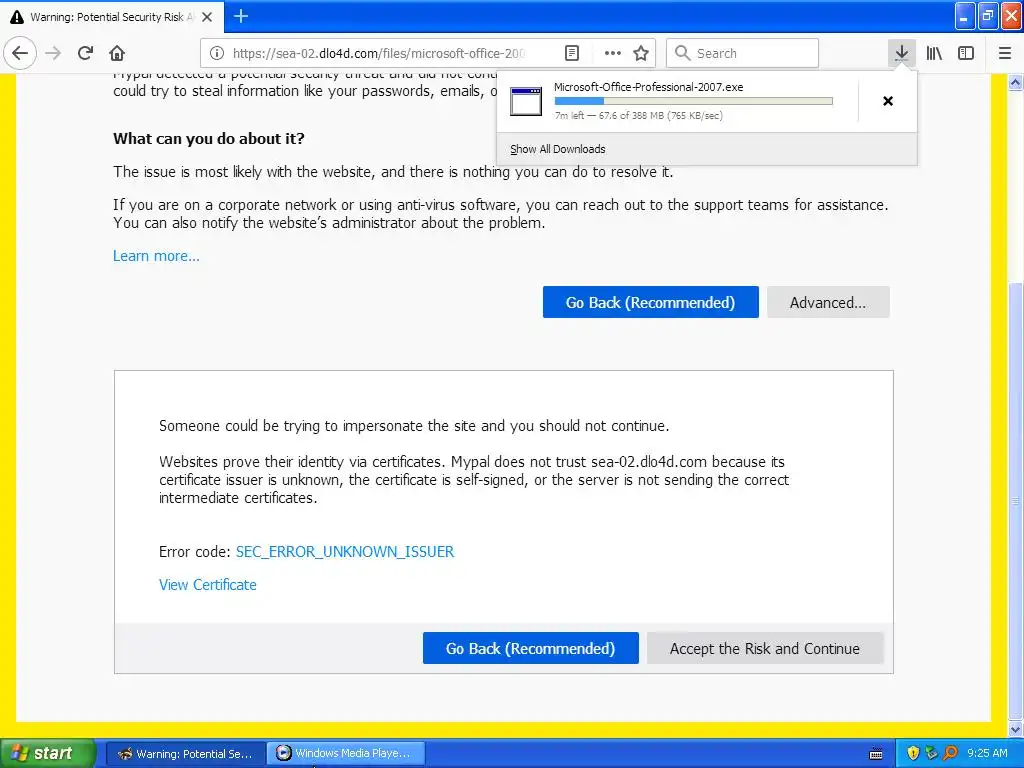Click lower Go Back (Recommended) button

click(530, 648)
